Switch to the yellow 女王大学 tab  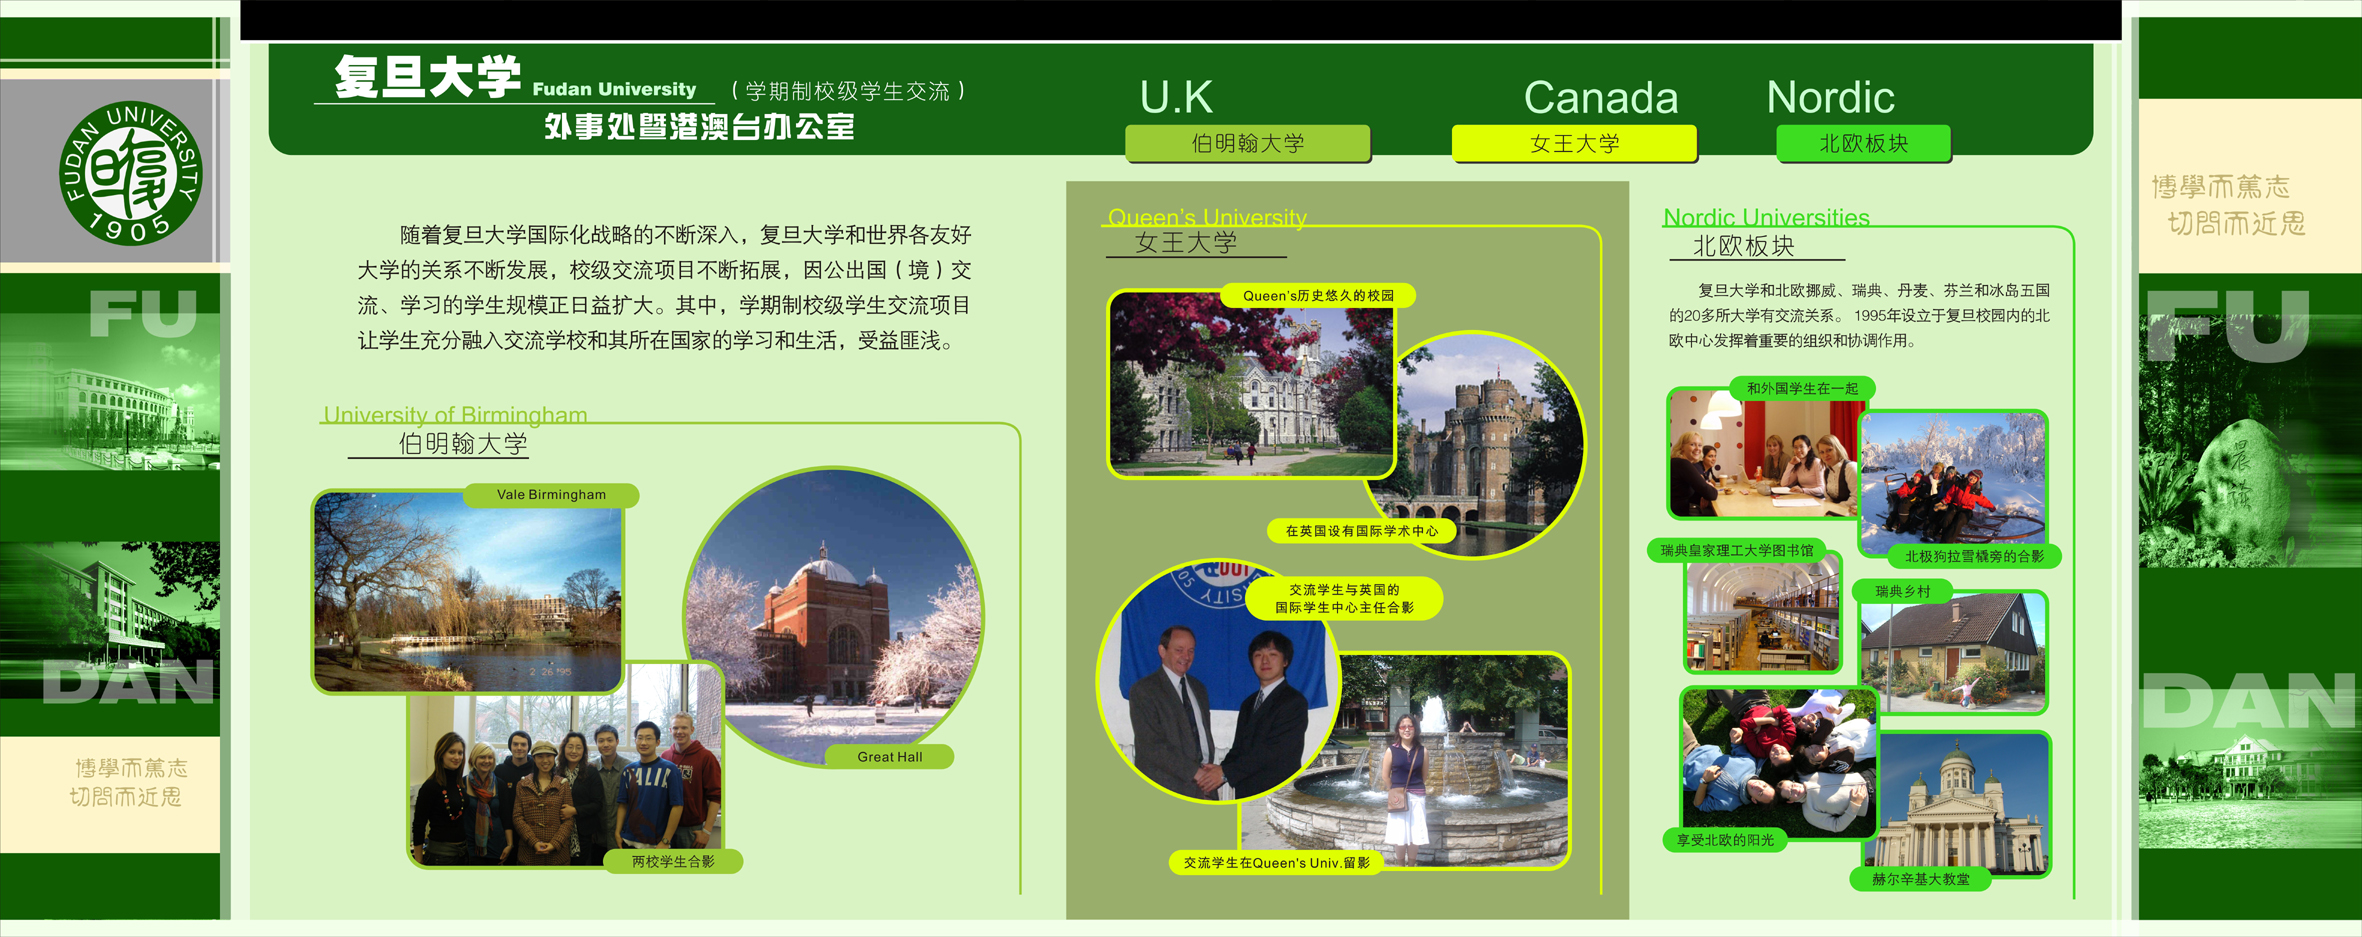[1574, 143]
